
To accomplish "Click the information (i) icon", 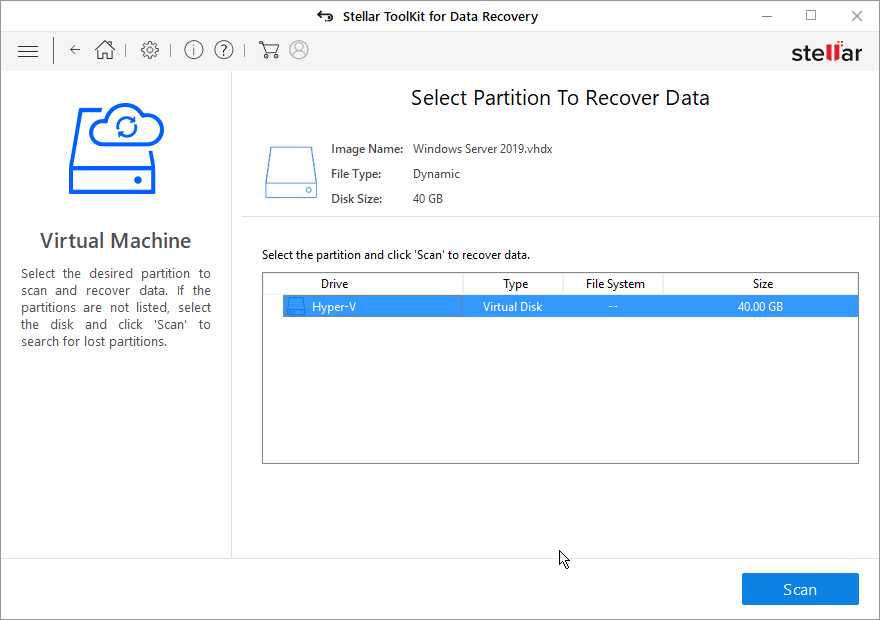I will [194, 50].
